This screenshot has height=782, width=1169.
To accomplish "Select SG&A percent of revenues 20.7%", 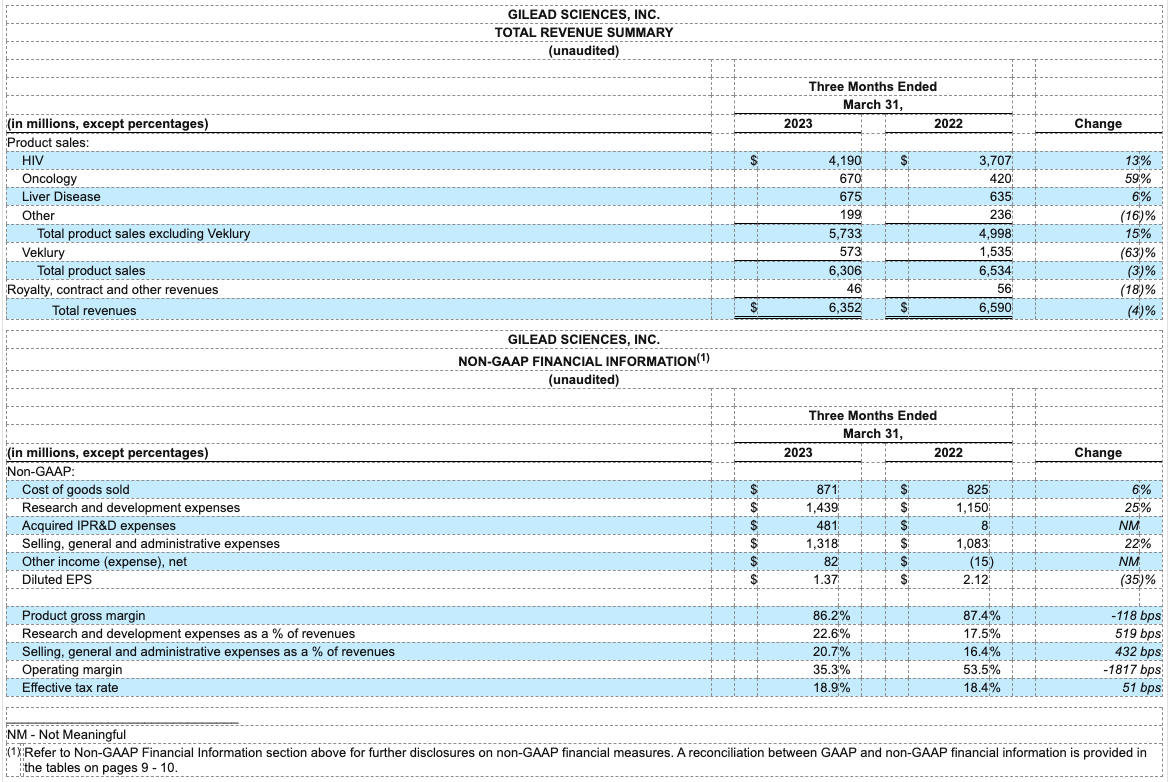I will 831,652.
